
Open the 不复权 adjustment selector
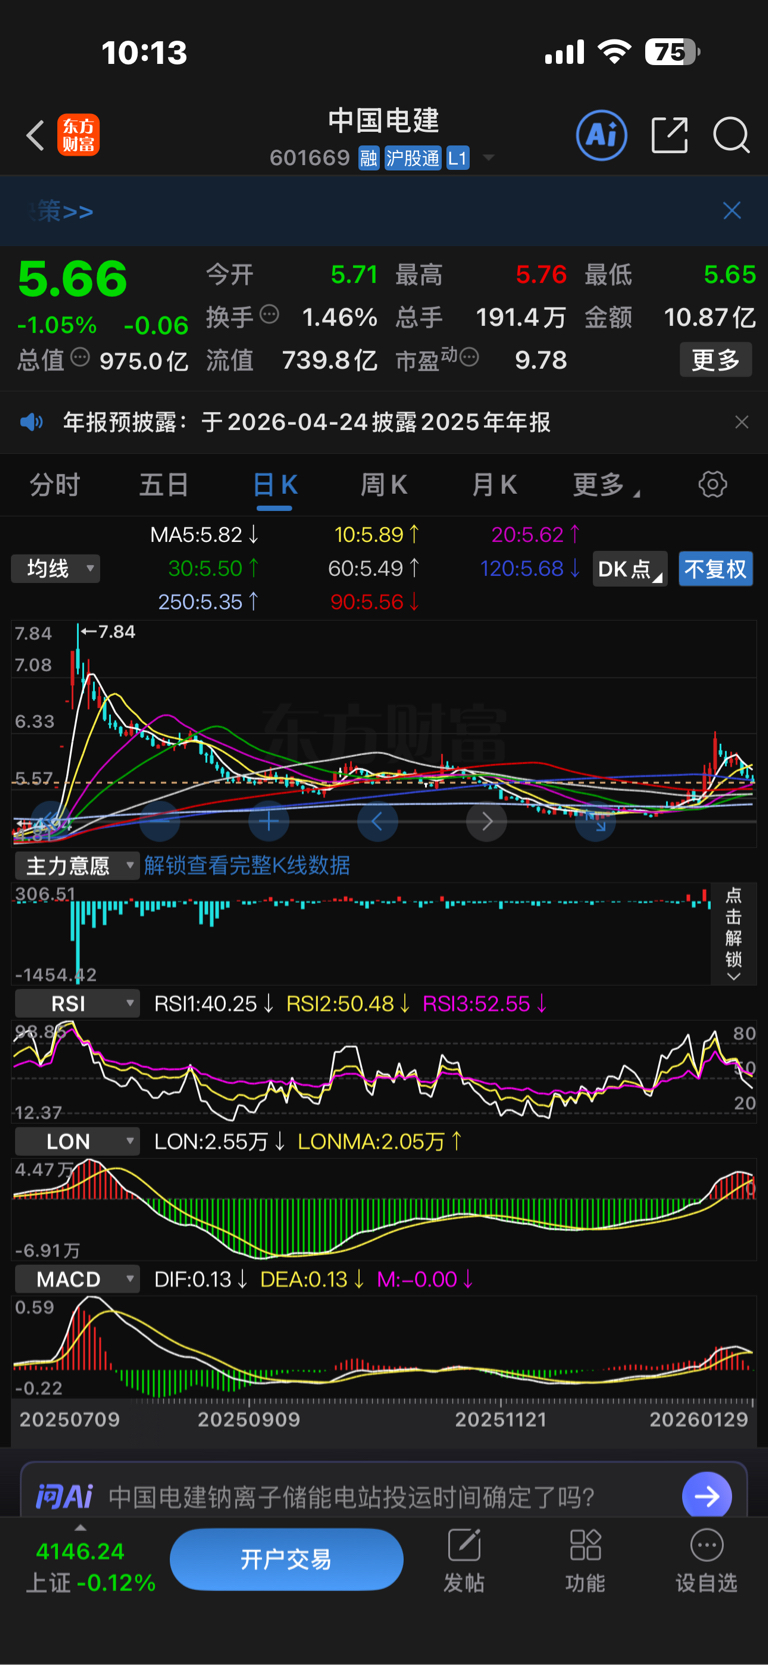(716, 569)
